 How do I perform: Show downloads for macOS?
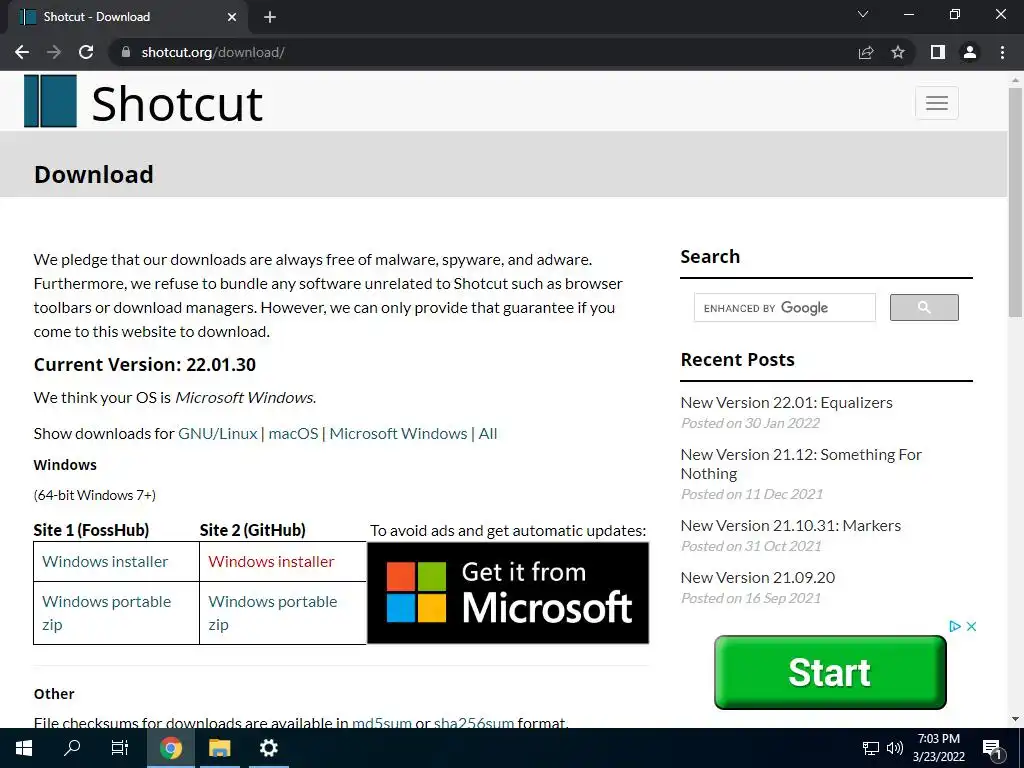[293, 434]
